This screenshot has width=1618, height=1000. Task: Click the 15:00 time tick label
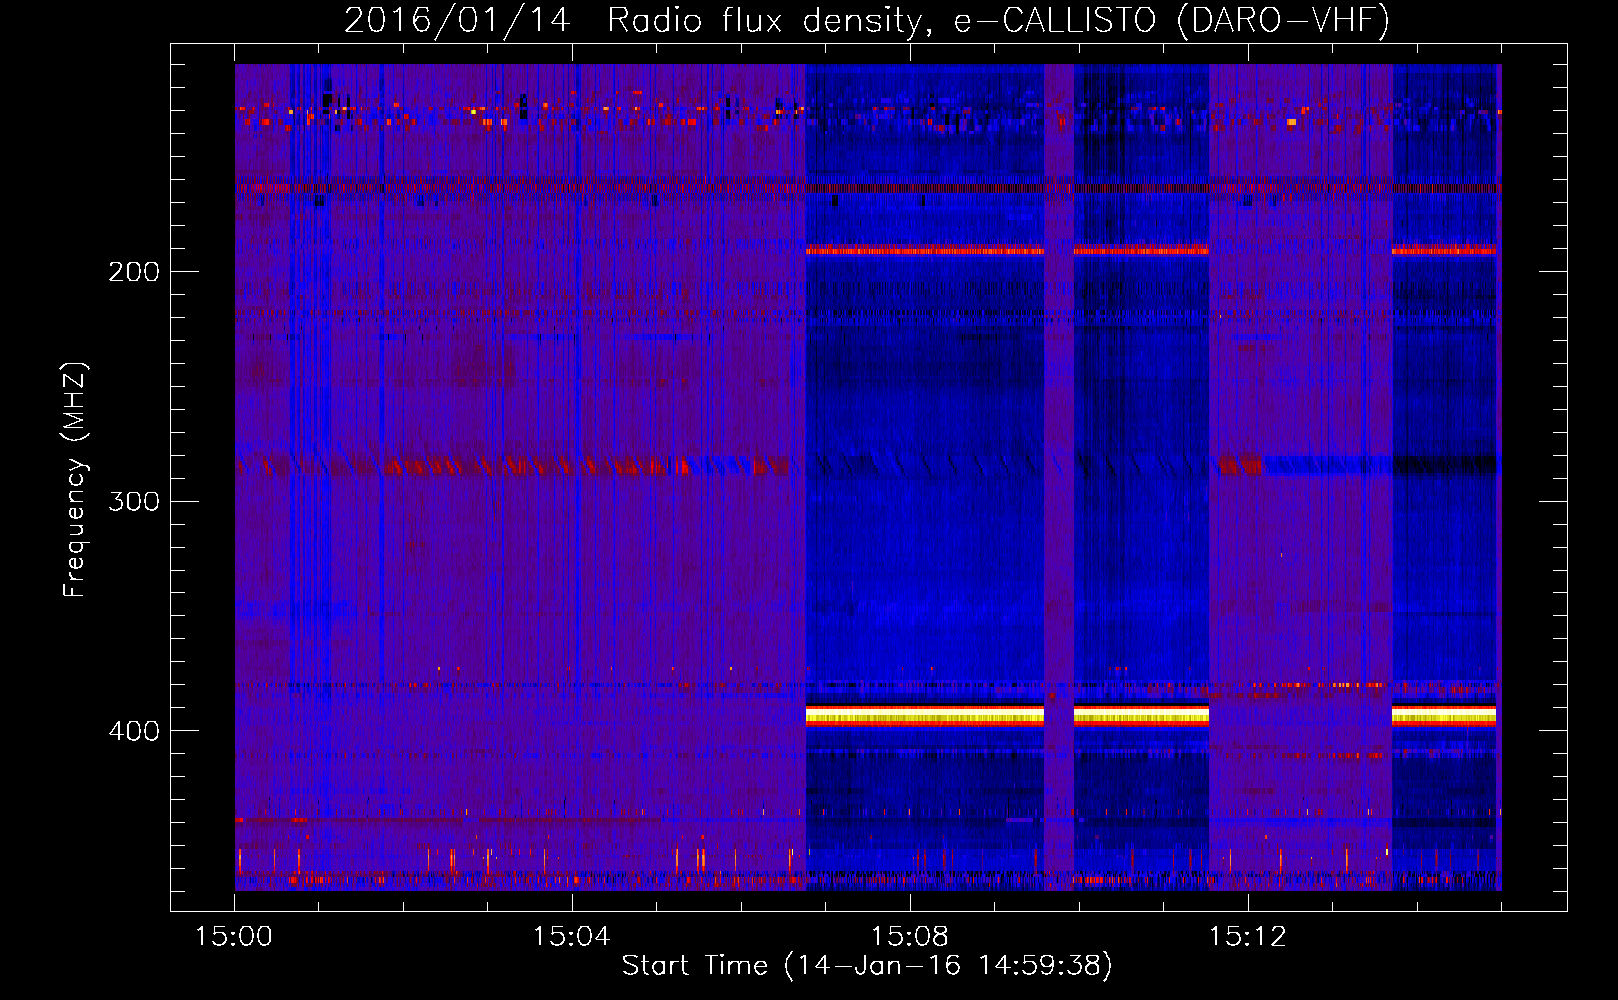coord(234,937)
